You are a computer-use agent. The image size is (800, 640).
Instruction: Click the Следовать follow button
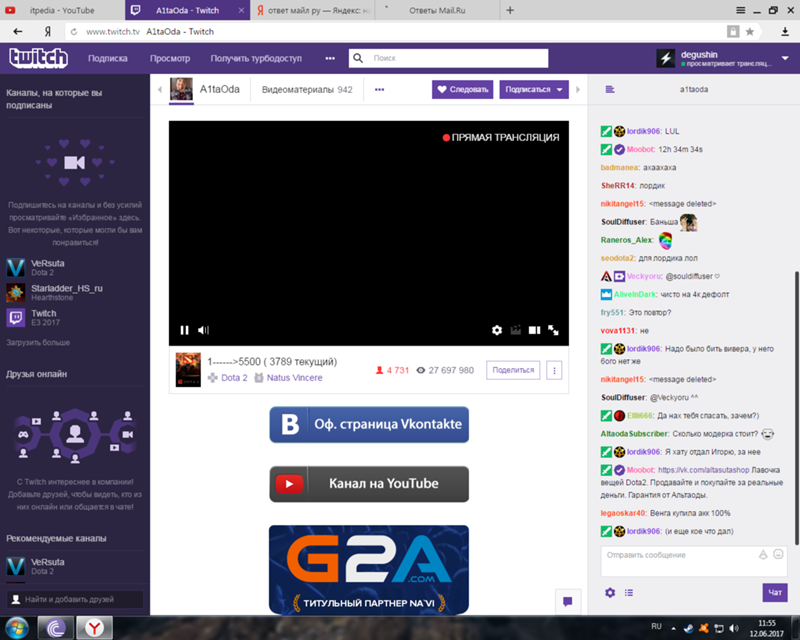click(x=462, y=89)
